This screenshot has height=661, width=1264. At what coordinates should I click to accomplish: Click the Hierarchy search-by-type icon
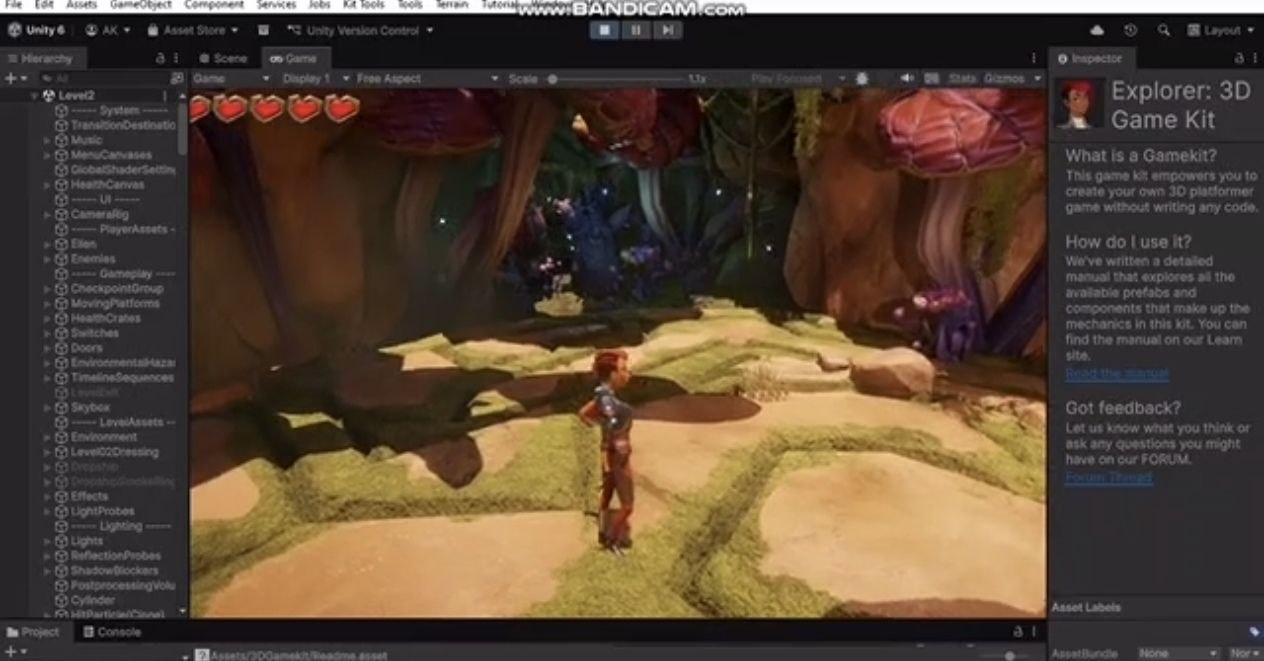pyautogui.click(x=177, y=78)
